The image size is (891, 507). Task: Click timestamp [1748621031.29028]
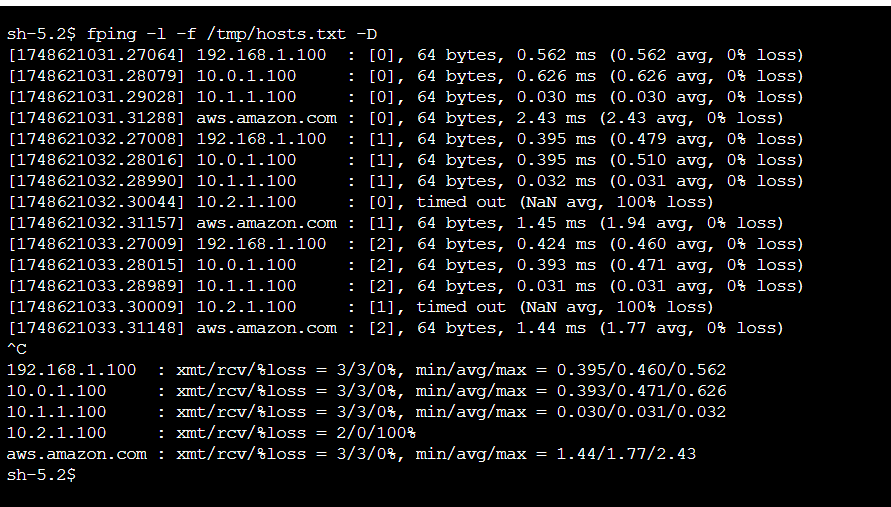coord(96,97)
